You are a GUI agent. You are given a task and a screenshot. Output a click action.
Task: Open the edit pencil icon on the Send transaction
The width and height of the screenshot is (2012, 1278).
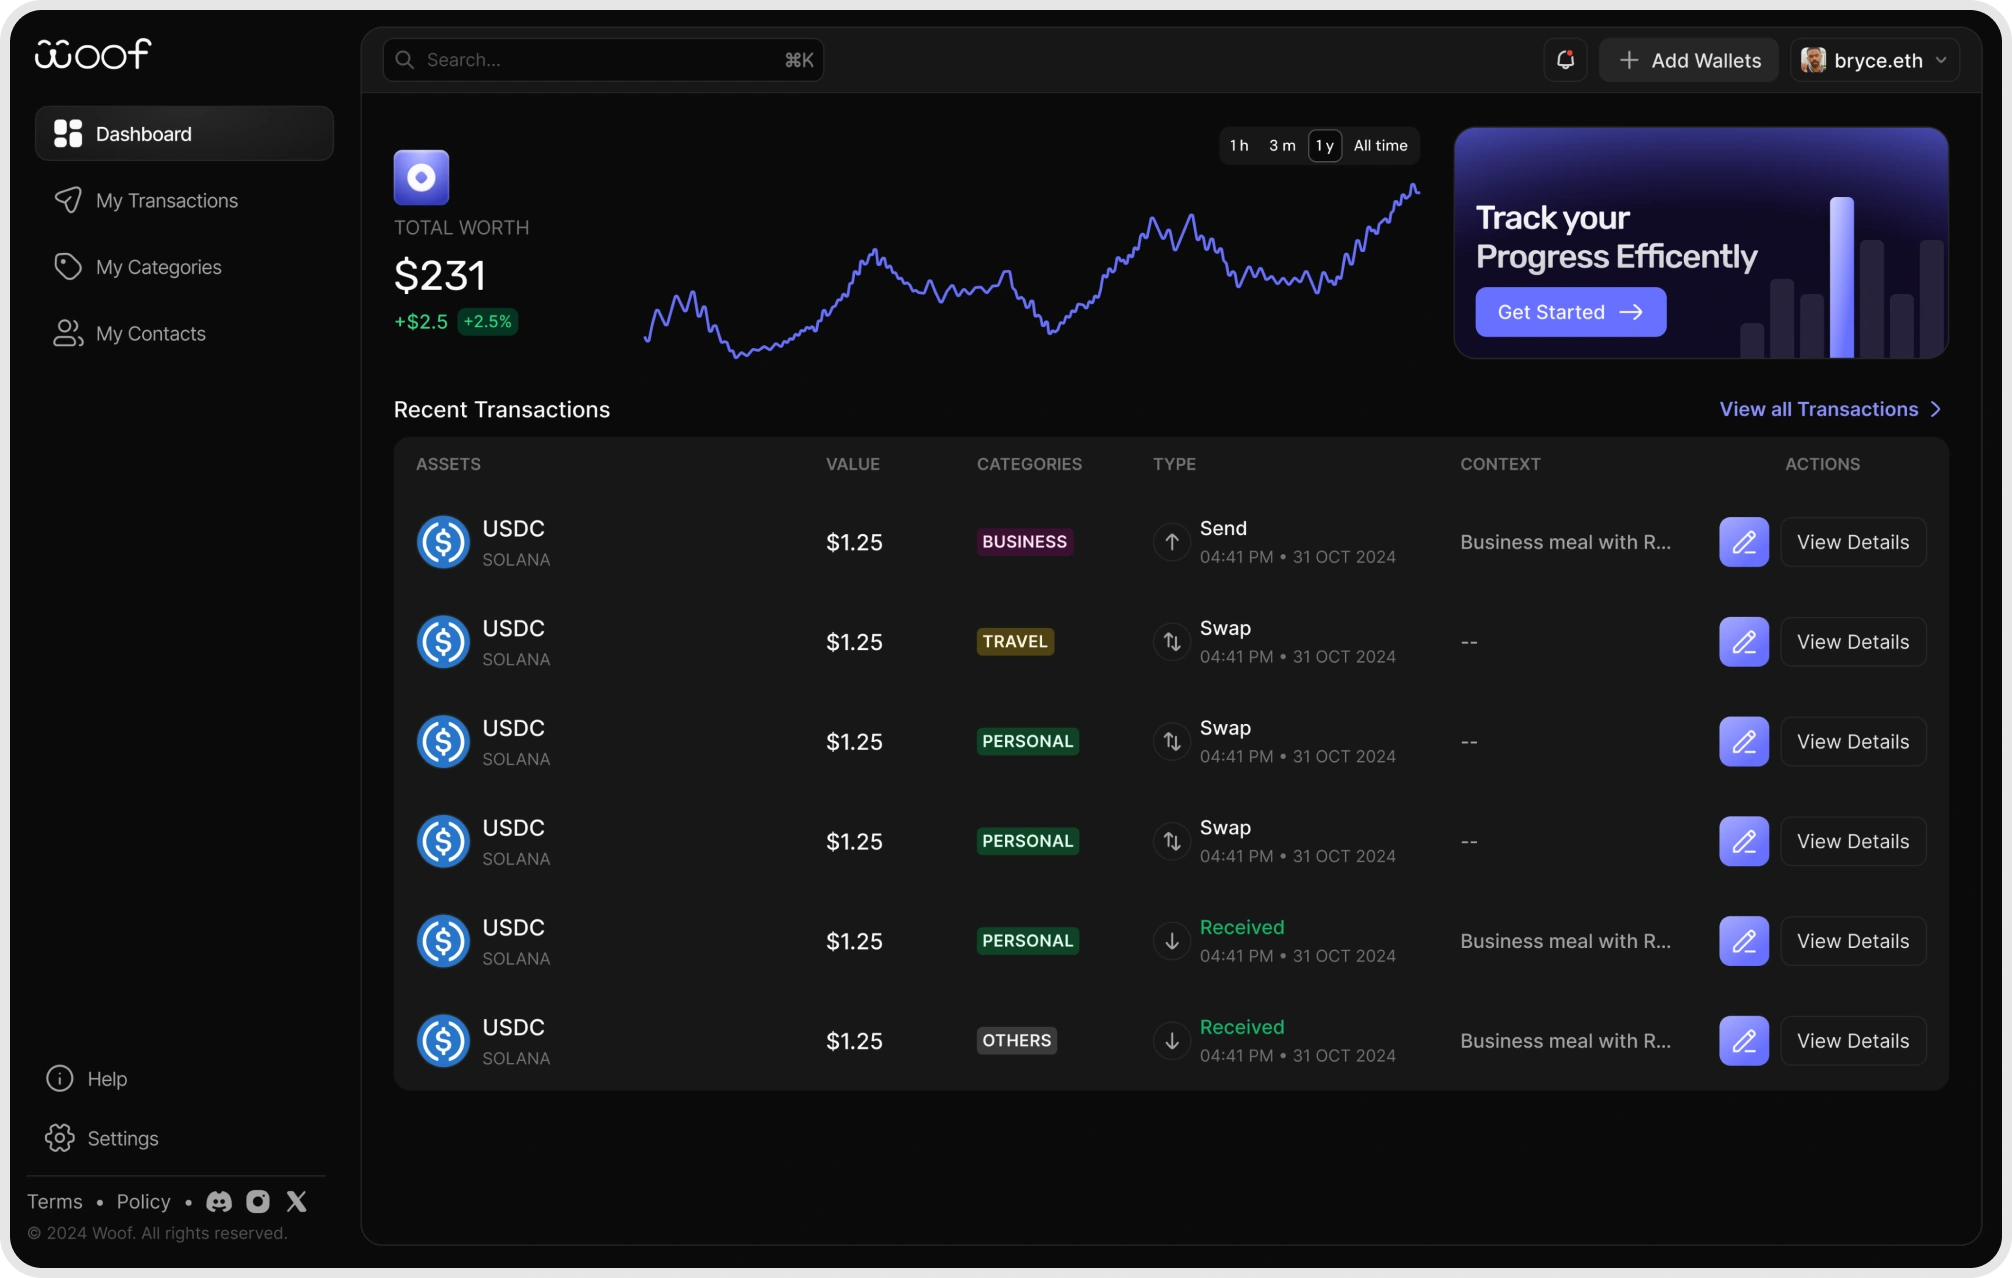click(1743, 542)
